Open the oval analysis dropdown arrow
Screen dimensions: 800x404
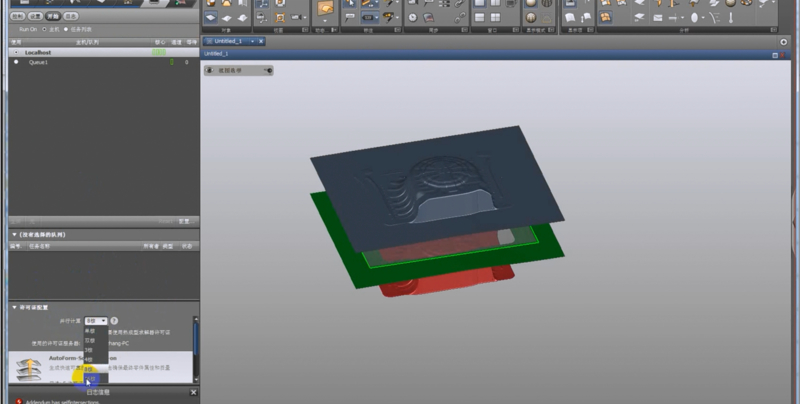tap(703, 17)
